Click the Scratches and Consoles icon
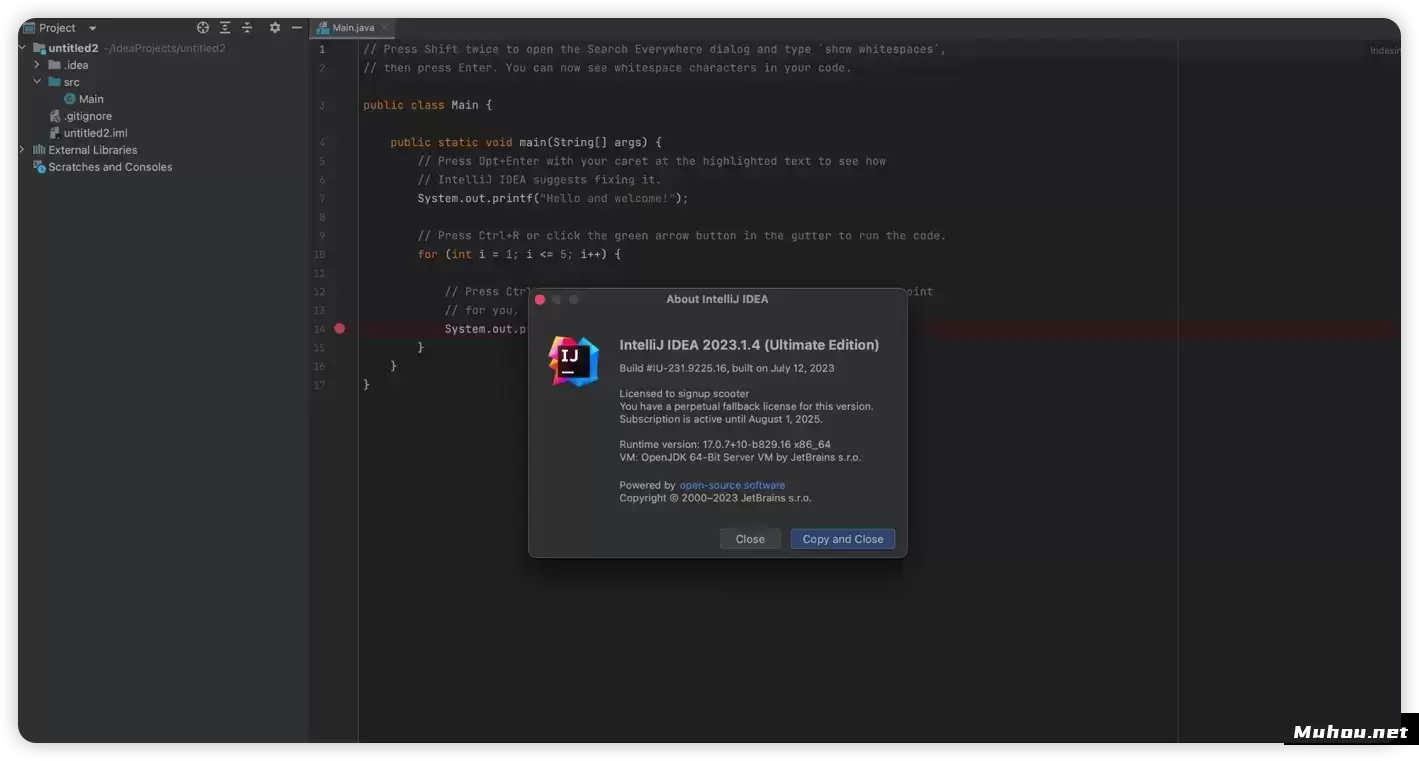The height and width of the screenshot is (761, 1419). [39, 167]
